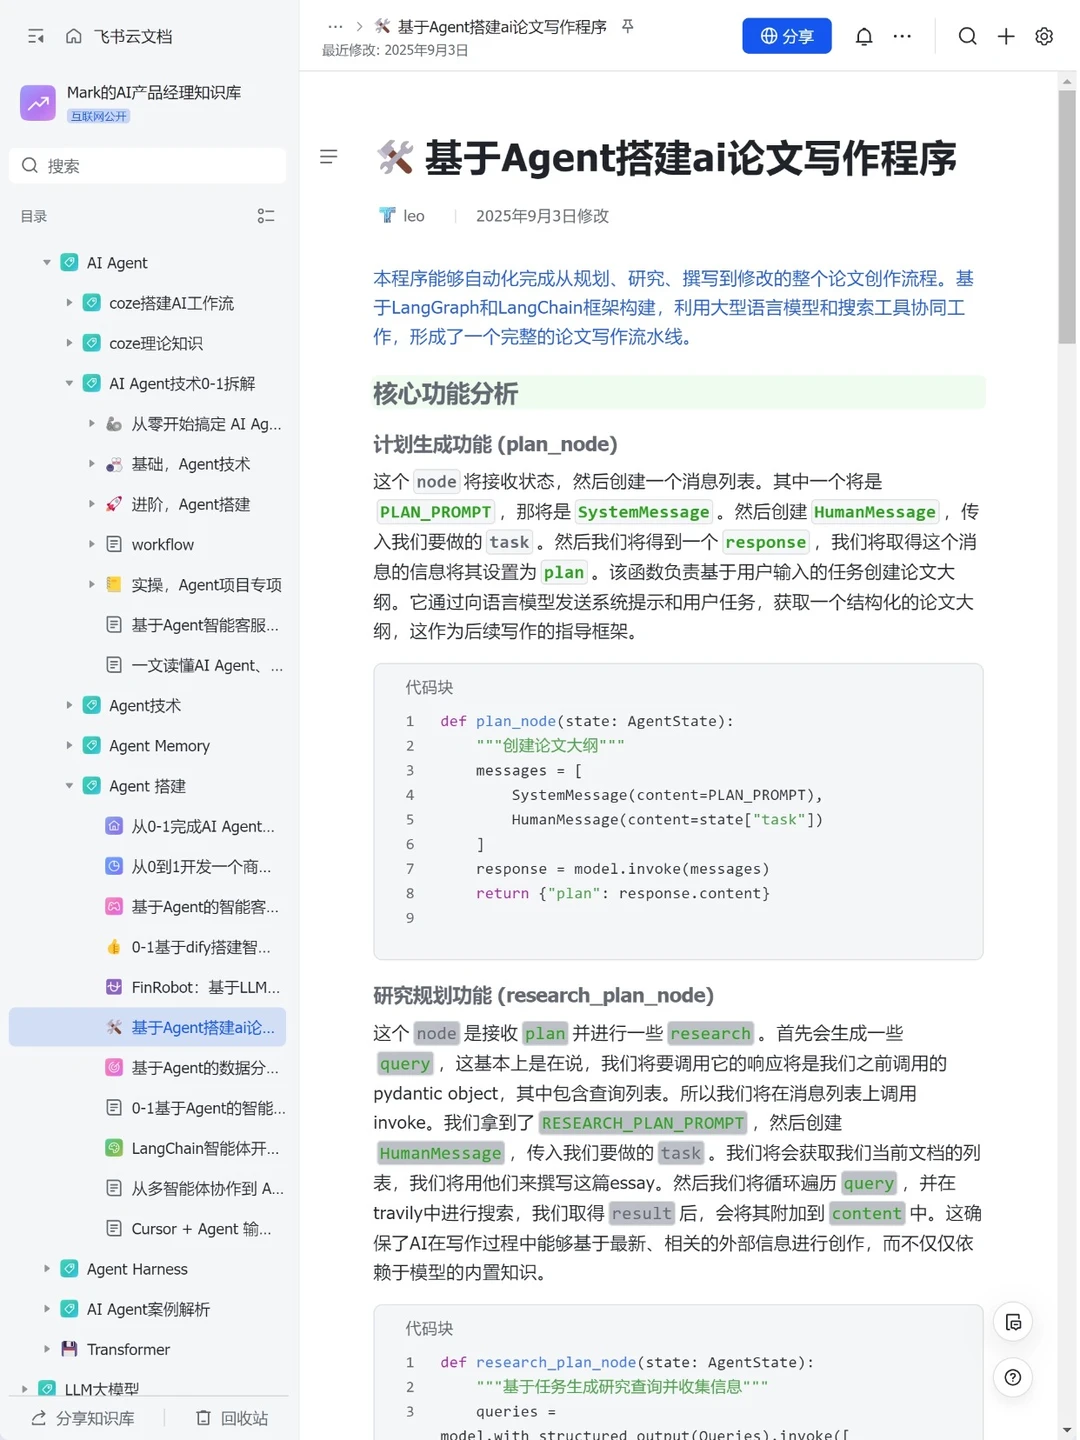Expand Agent Memory tree node
This screenshot has width=1080, height=1440.
(x=69, y=745)
